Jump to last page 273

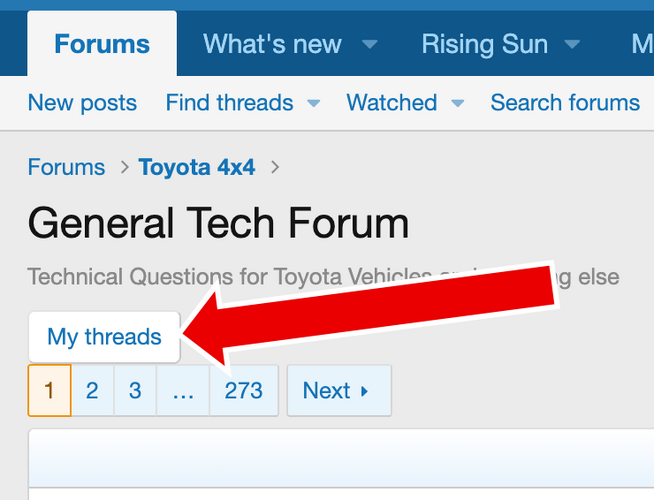point(243,390)
